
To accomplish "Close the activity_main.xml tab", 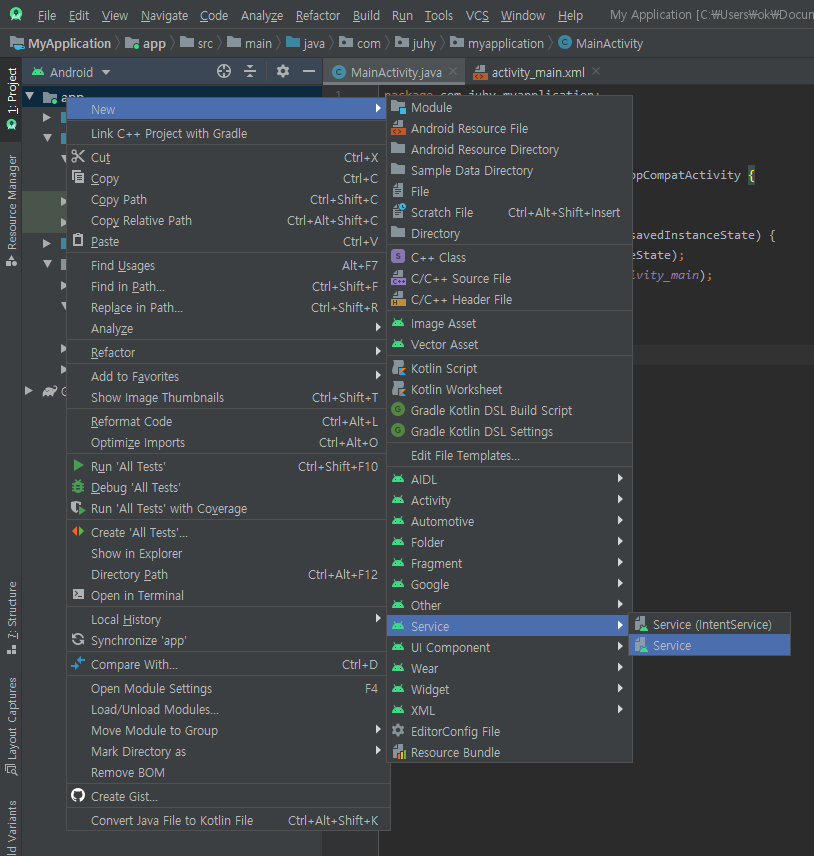I will tap(596, 72).
